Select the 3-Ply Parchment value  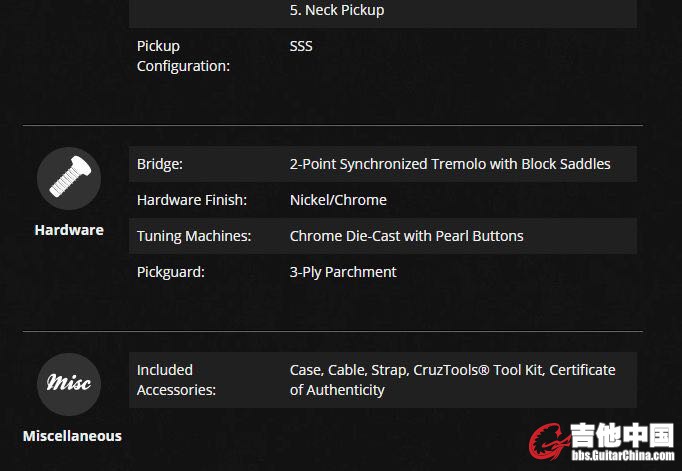tap(343, 272)
